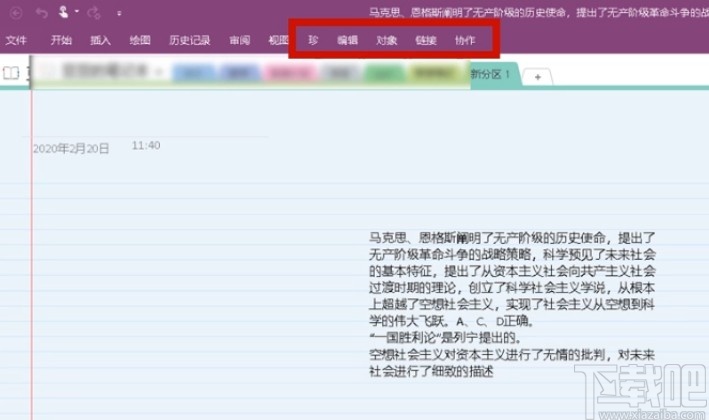
Task: Open the 历史记录 ribbon tab
Action: tap(189, 40)
